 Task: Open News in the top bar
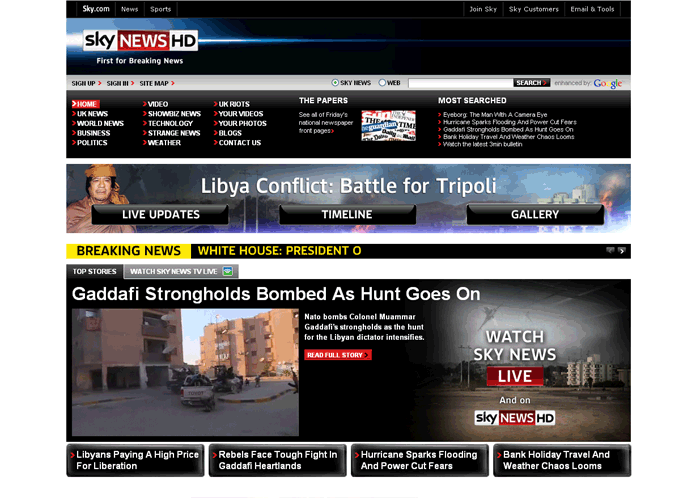point(129,9)
